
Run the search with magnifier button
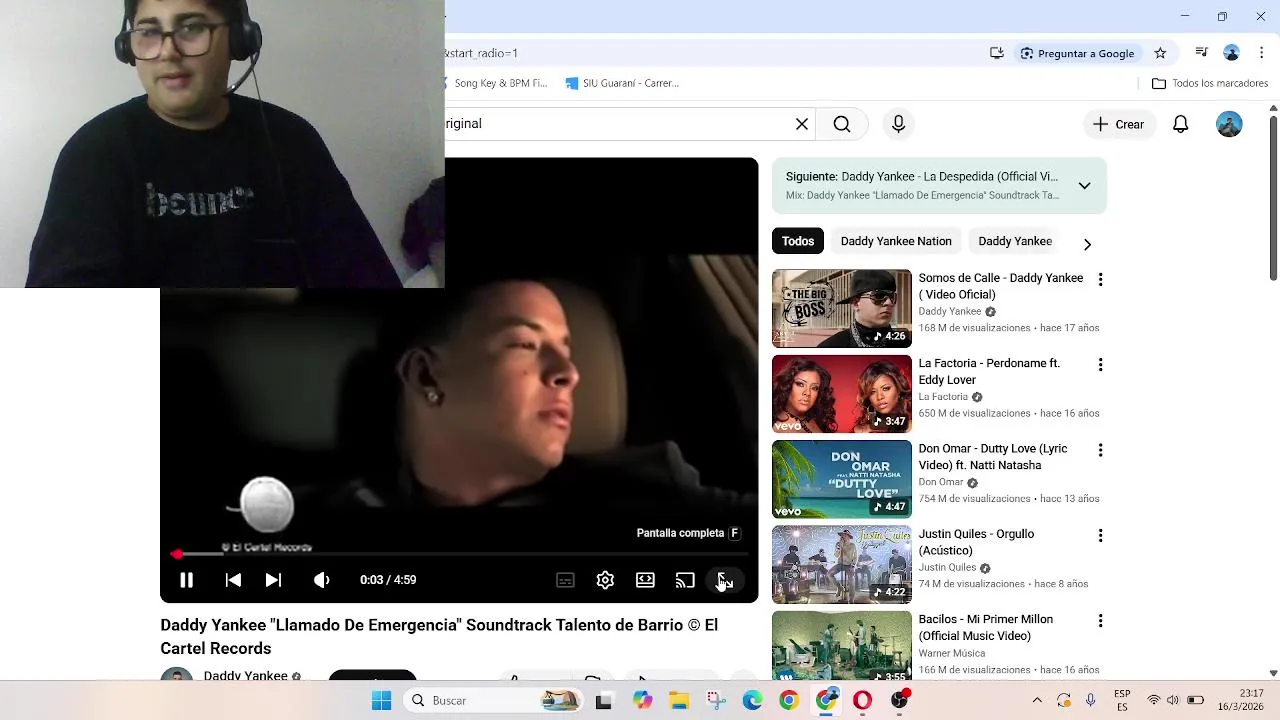[842, 124]
